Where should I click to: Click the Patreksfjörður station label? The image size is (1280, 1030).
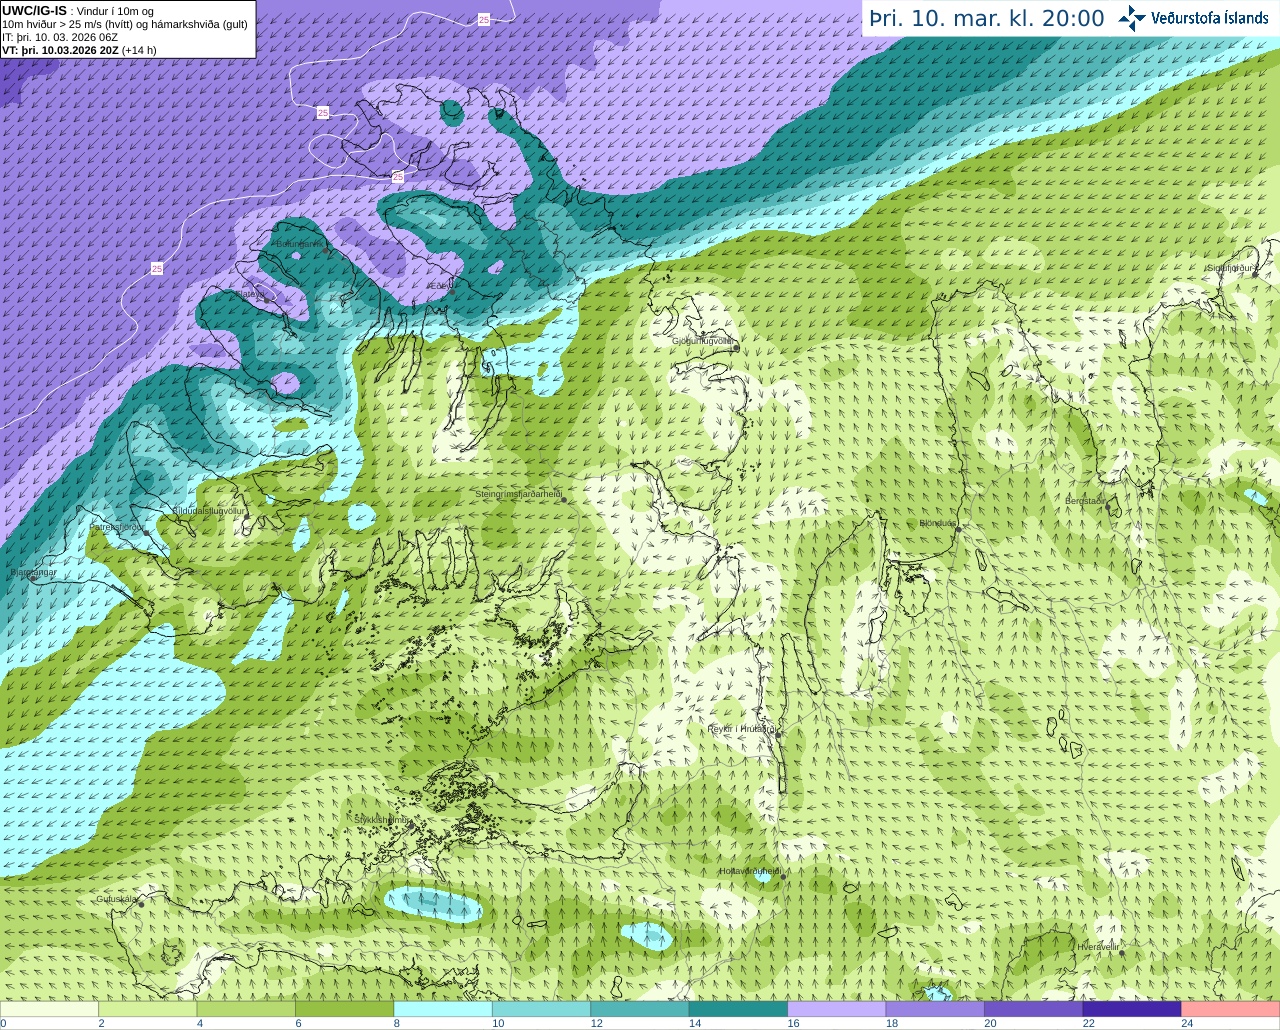[117, 526]
